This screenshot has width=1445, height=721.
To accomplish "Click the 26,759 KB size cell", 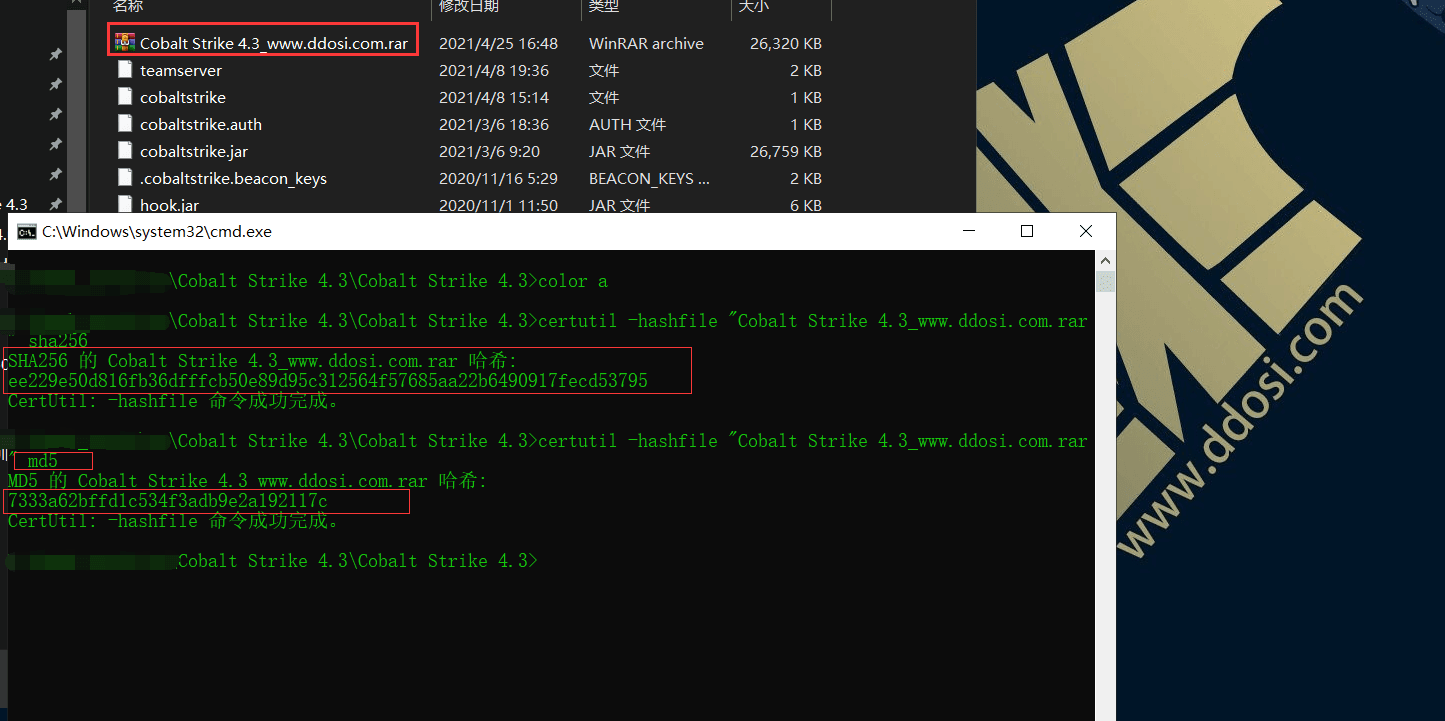I will point(786,151).
